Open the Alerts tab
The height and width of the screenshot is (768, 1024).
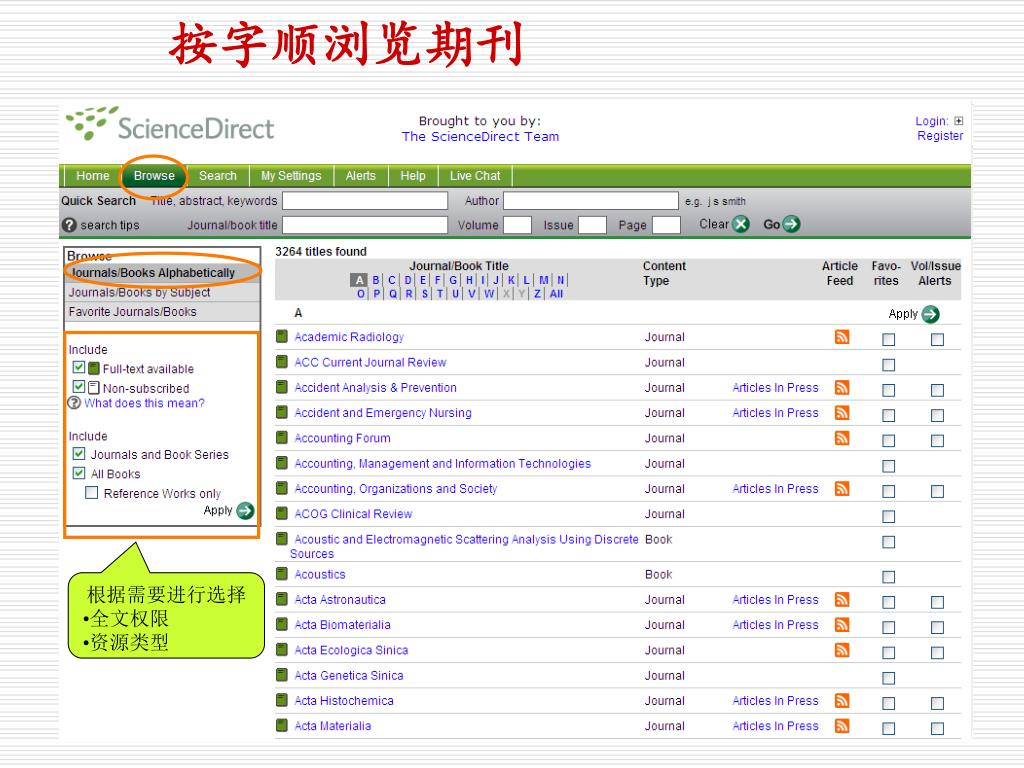pos(360,176)
